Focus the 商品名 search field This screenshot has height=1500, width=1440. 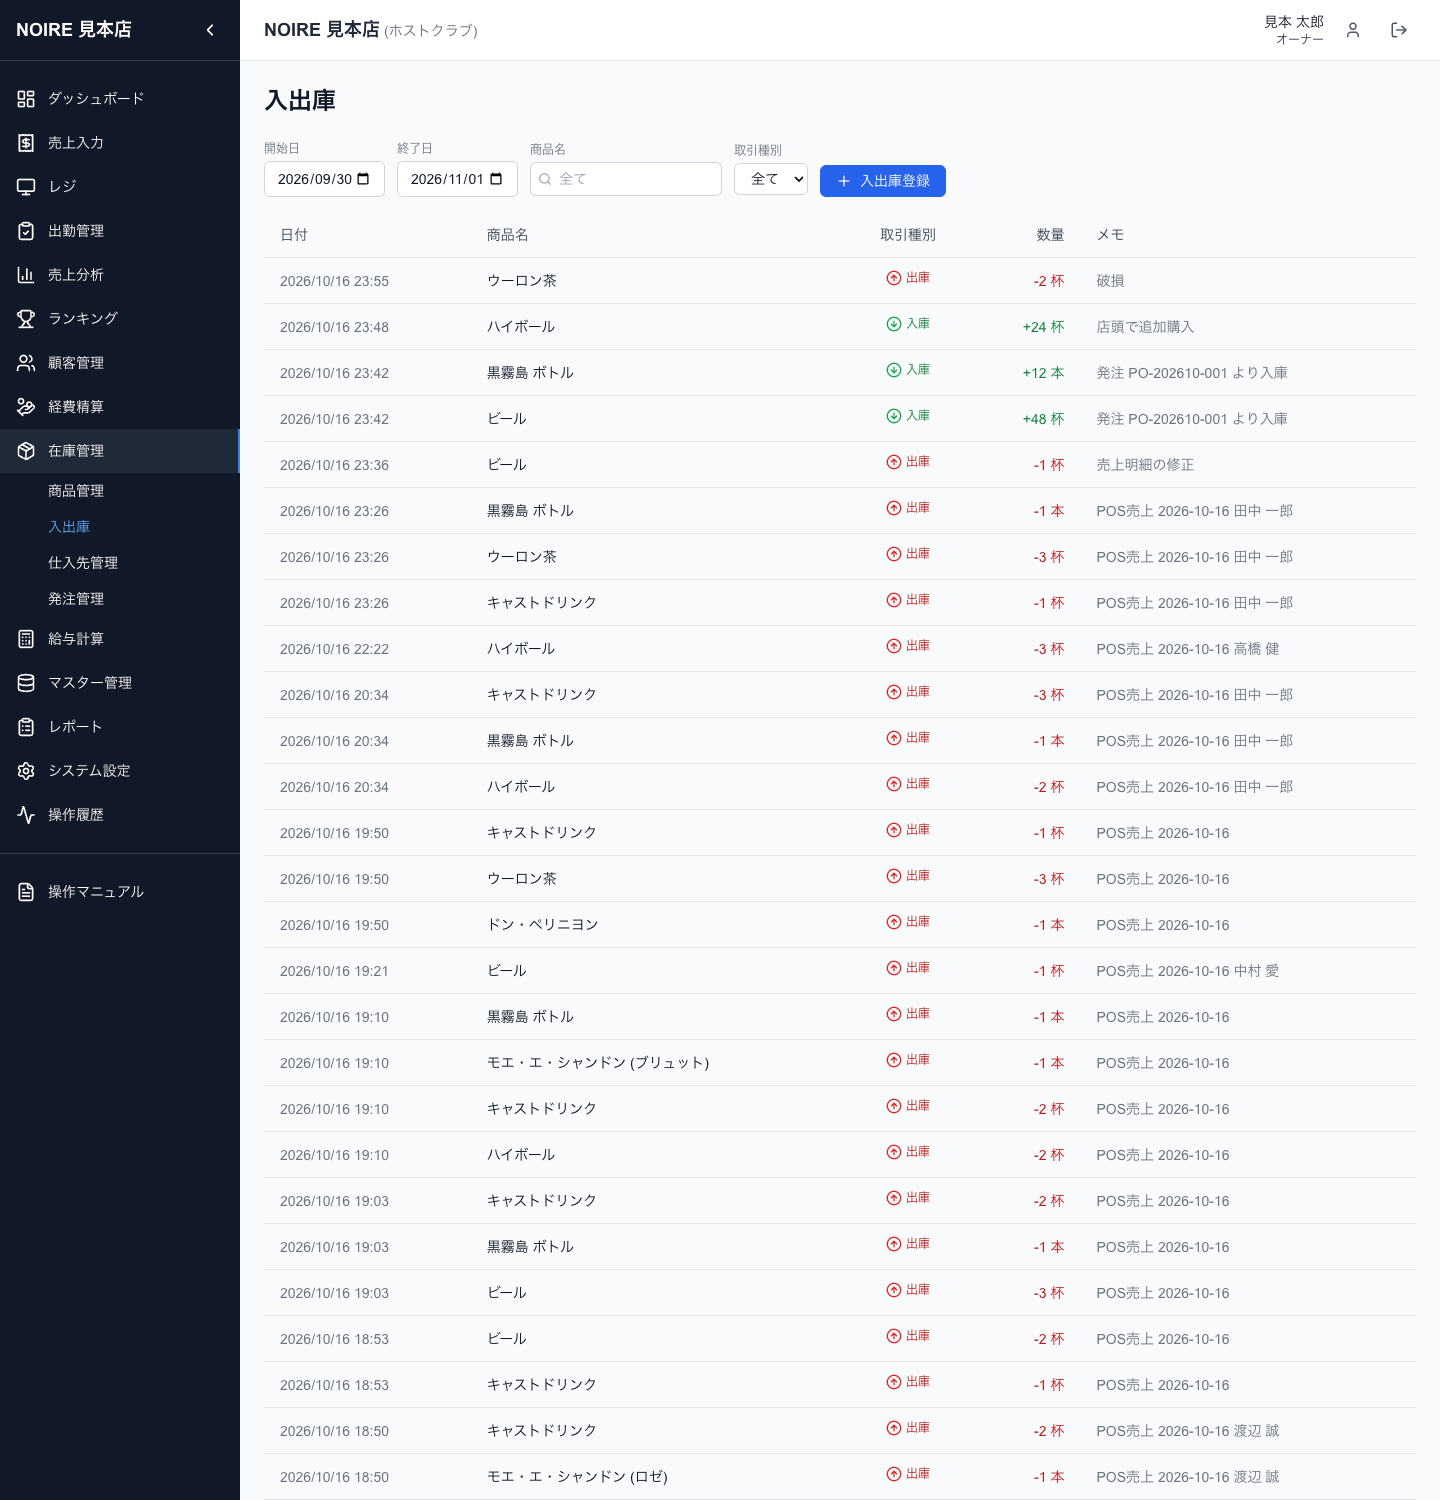[626, 179]
